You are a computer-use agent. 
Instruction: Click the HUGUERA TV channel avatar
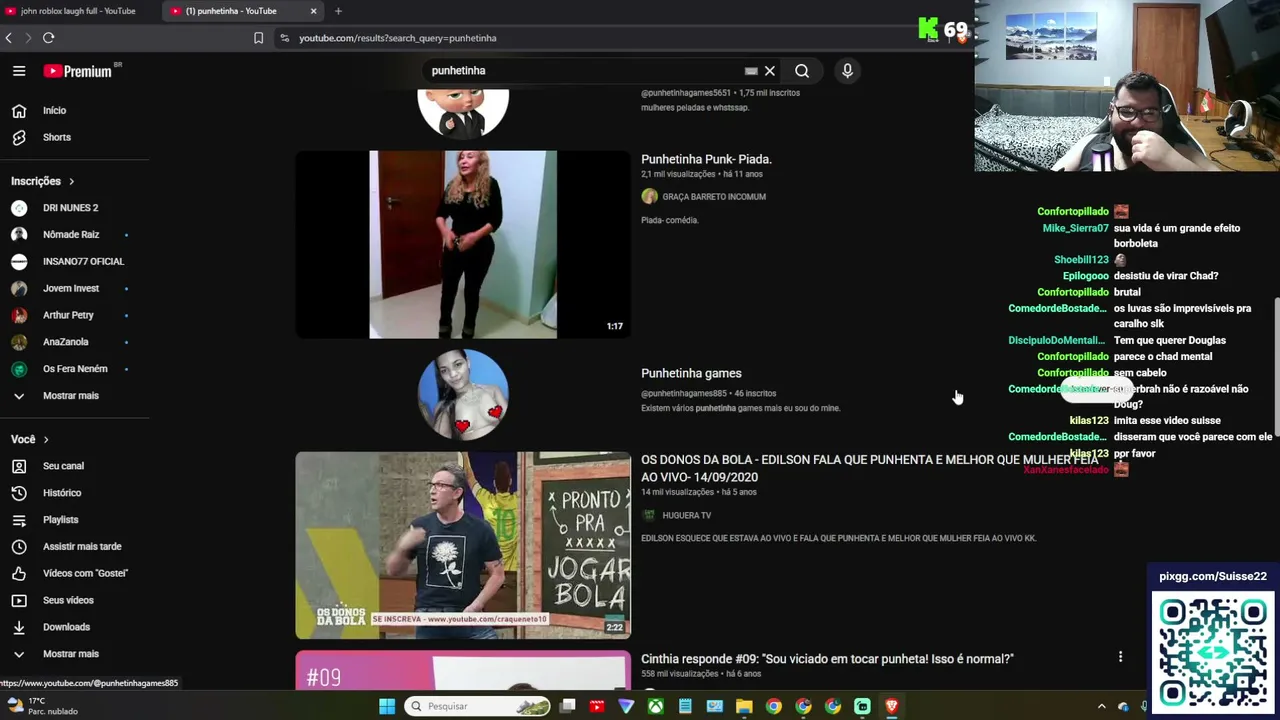(x=650, y=516)
